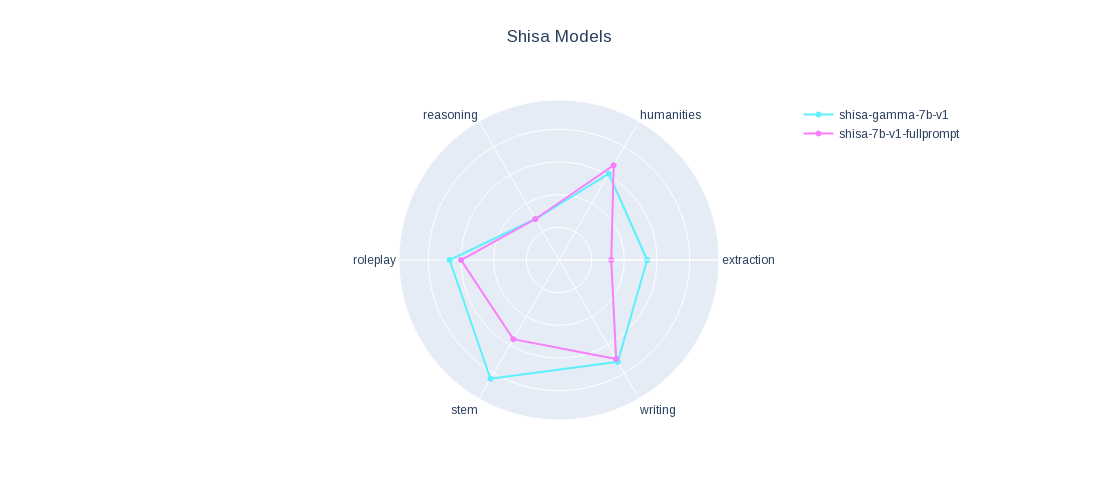Select the roleplay axis label
This screenshot has height=500, width=1118.
coord(374,260)
